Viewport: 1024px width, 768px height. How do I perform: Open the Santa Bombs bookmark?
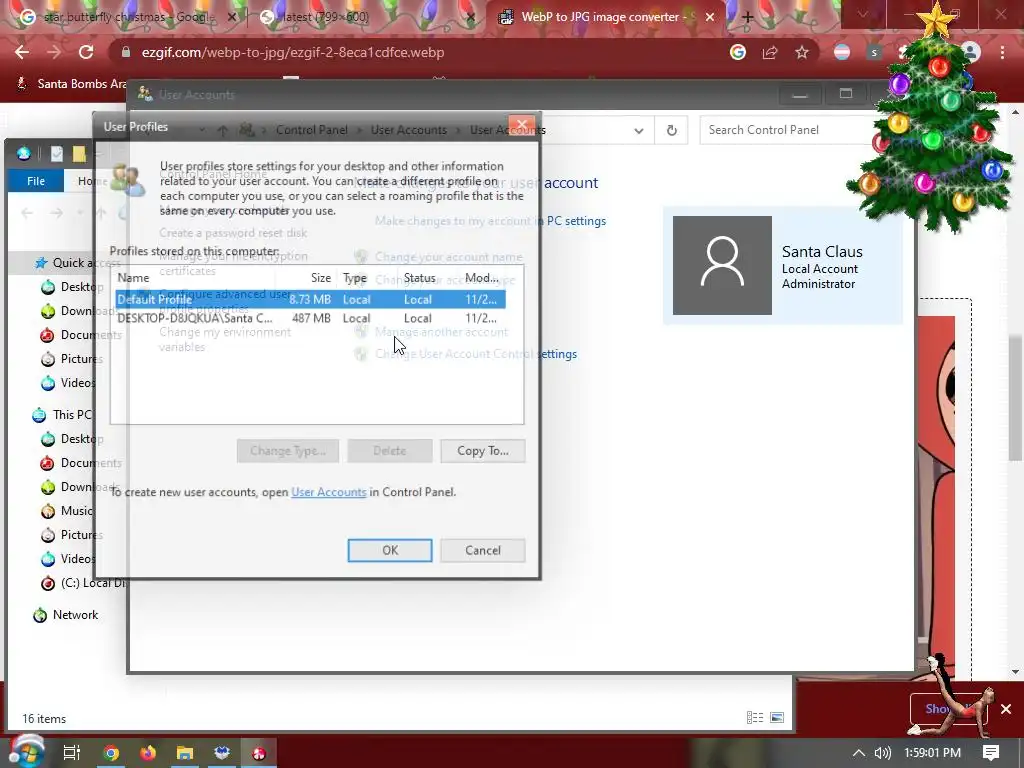point(73,84)
